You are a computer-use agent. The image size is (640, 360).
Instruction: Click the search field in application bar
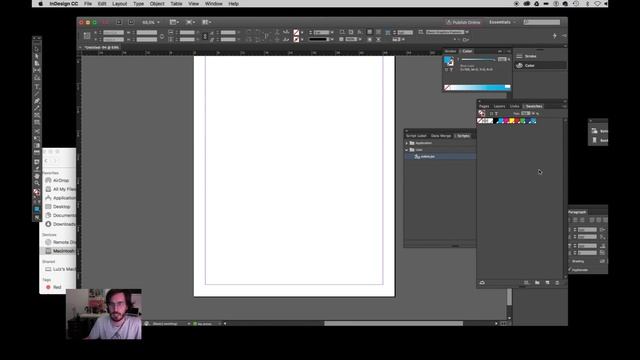pyautogui.click(x=542, y=22)
